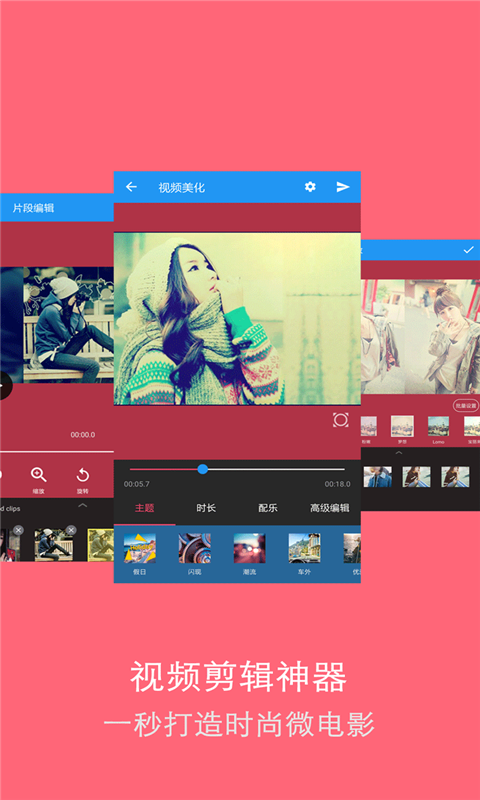Viewport: 480px width, 800px height.
Task: Tap the send paper-plane icon
Action: 343,187
